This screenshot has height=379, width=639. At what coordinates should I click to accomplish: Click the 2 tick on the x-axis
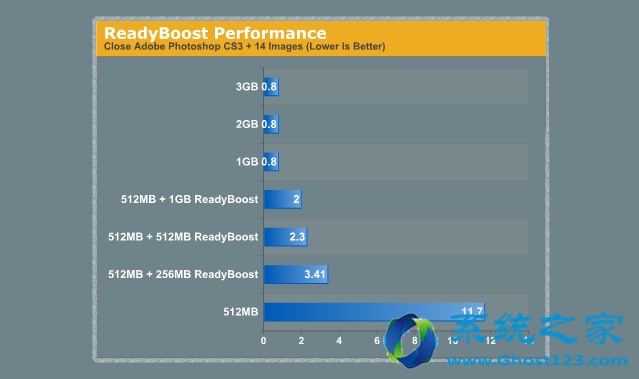pyautogui.click(x=301, y=341)
